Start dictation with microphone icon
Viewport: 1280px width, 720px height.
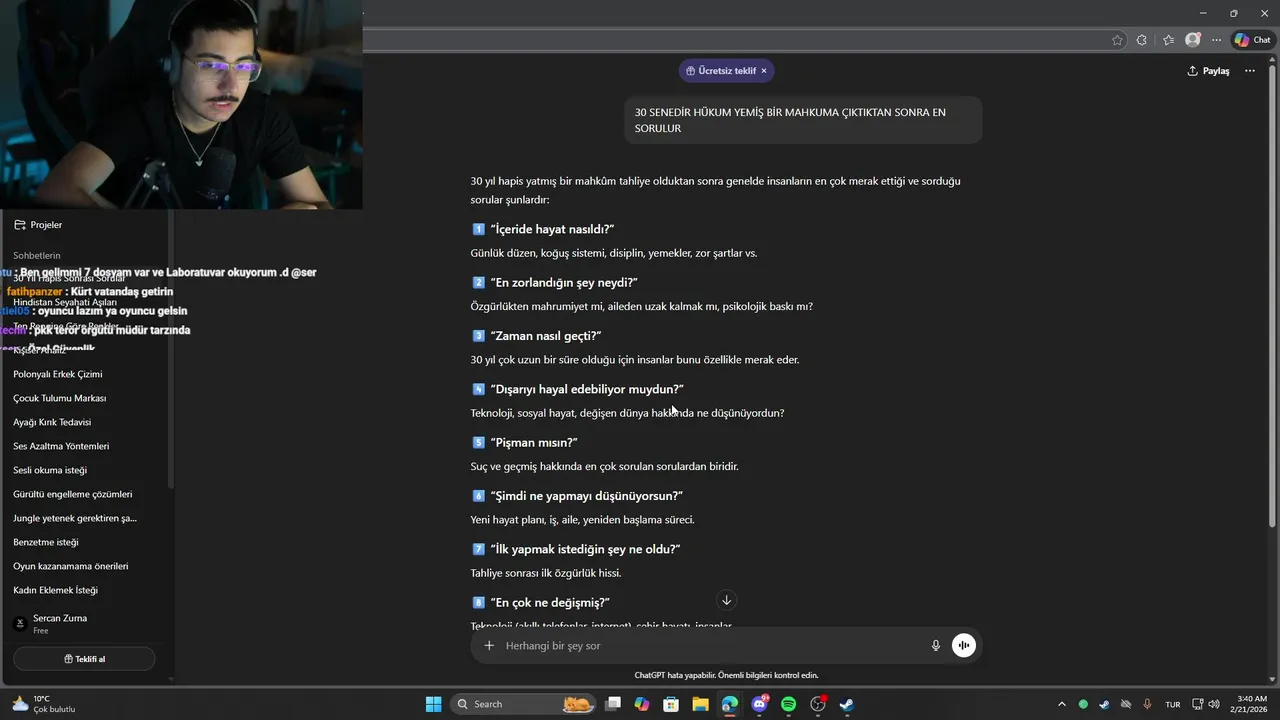[x=936, y=646]
